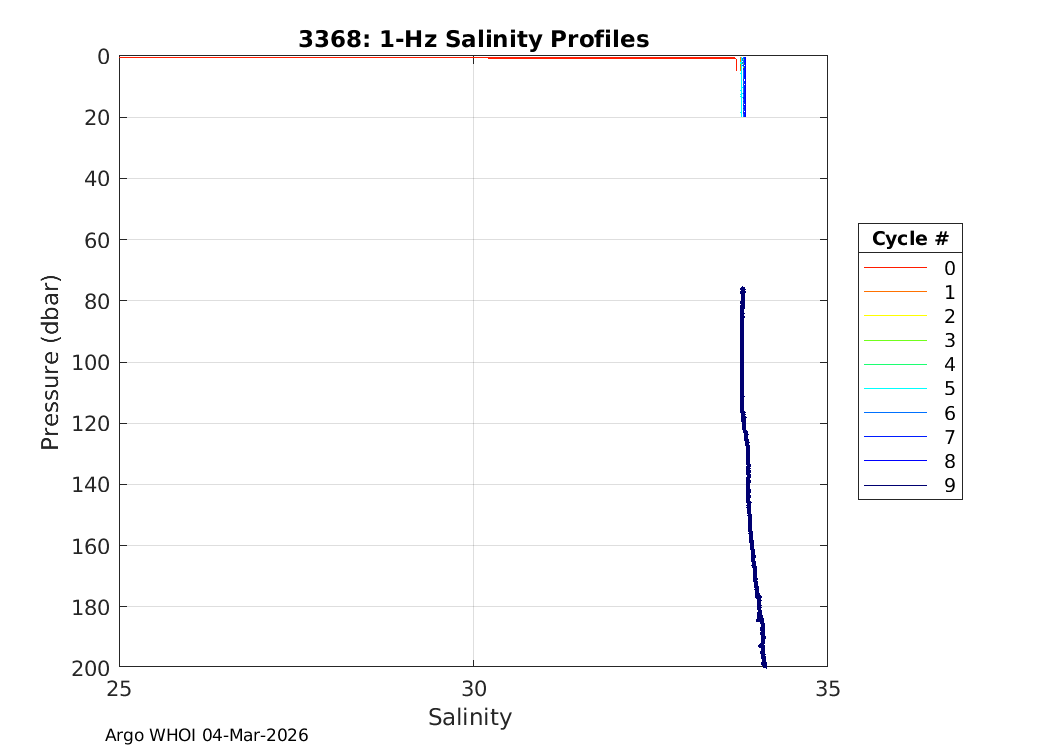Click the cyan Cycle 5 legend line
This screenshot has width=1050, height=750.
click(896, 389)
